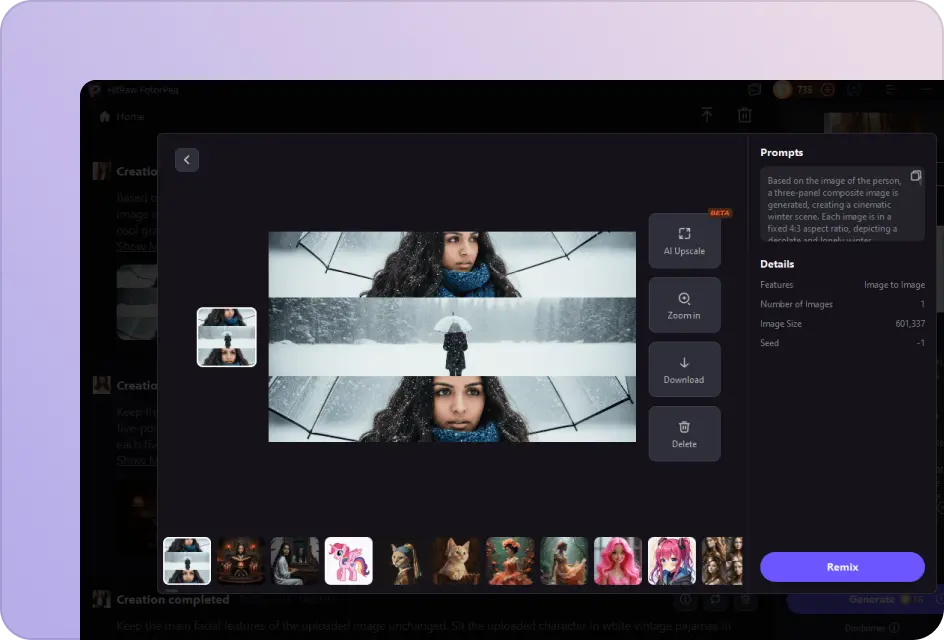Click the side preview thumbnail left of image
Screen dimensions: 944x640
[x=227, y=337]
